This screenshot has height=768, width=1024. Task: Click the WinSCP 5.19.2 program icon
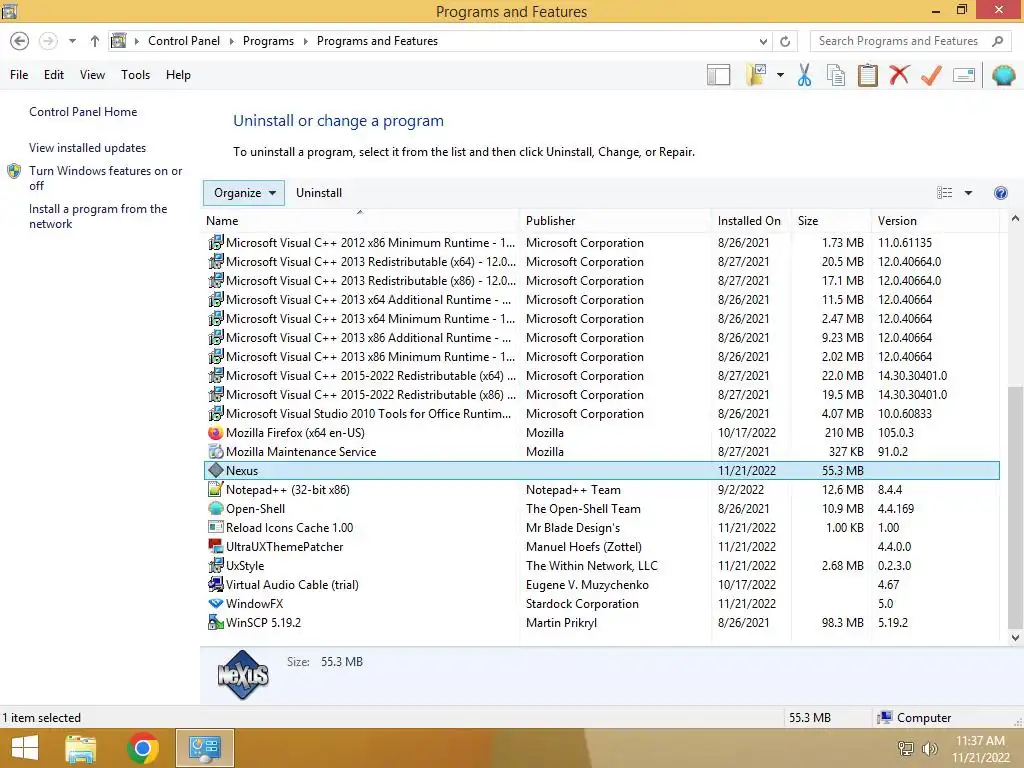[x=216, y=622]
